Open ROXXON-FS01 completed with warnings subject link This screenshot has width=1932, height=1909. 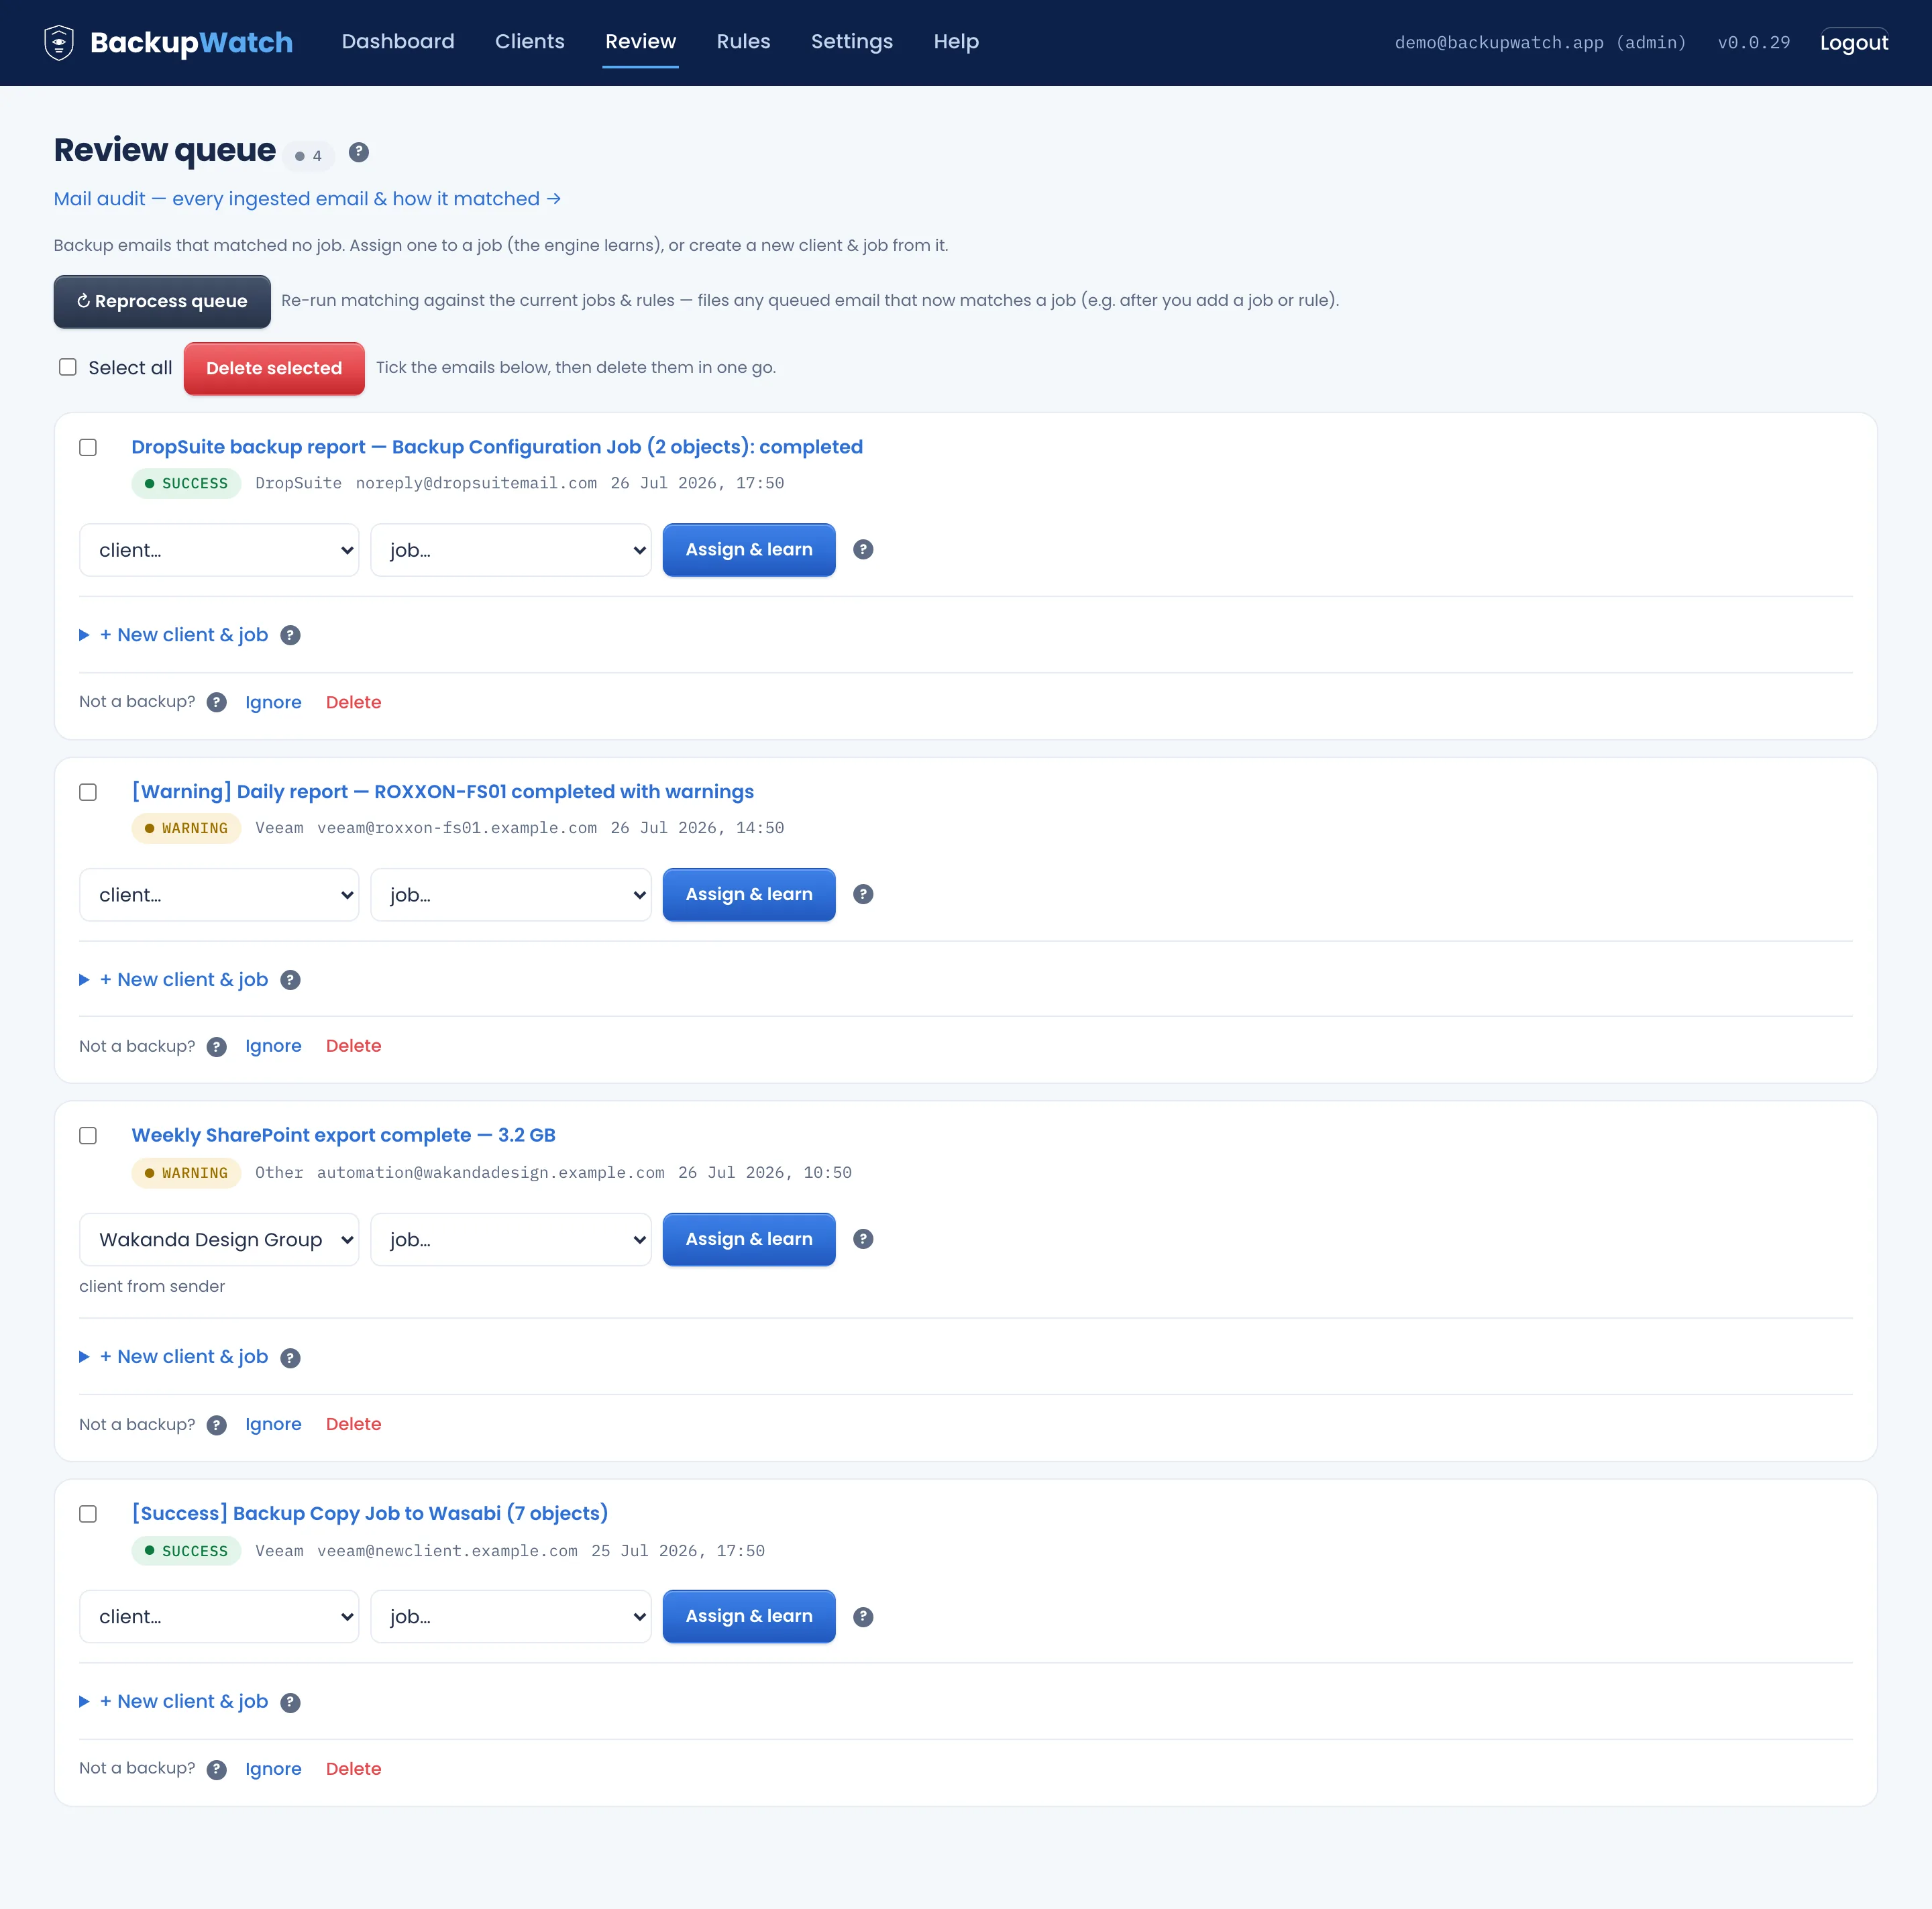pos(443,792)
